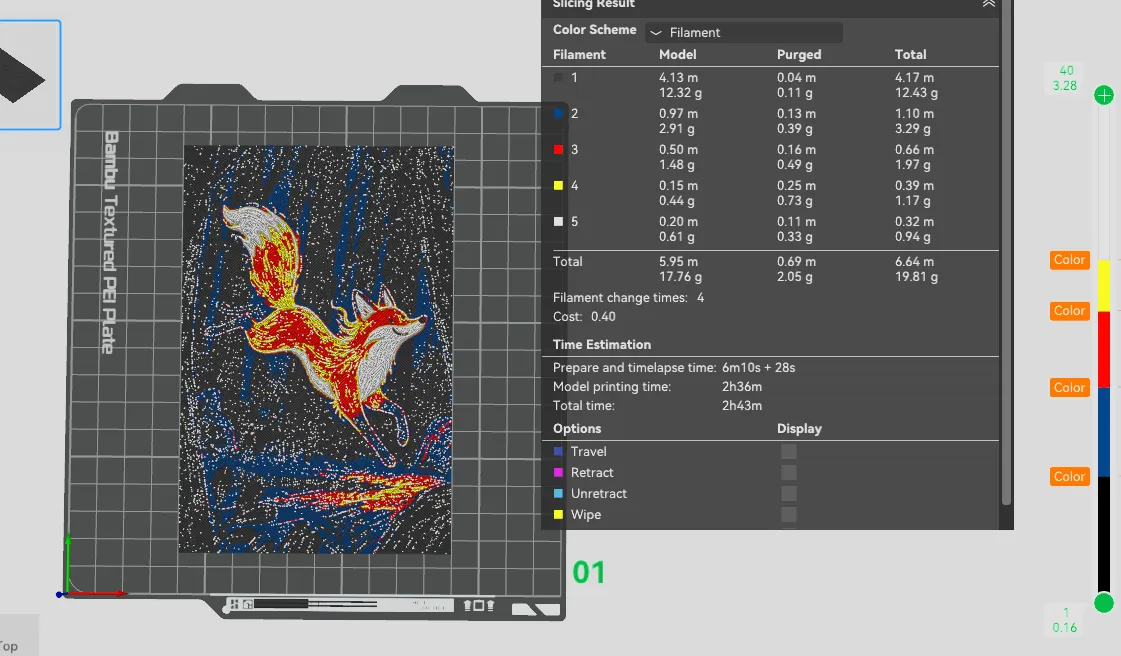Click the top layer label '40 3.28'

click(x=1065, y=78)
